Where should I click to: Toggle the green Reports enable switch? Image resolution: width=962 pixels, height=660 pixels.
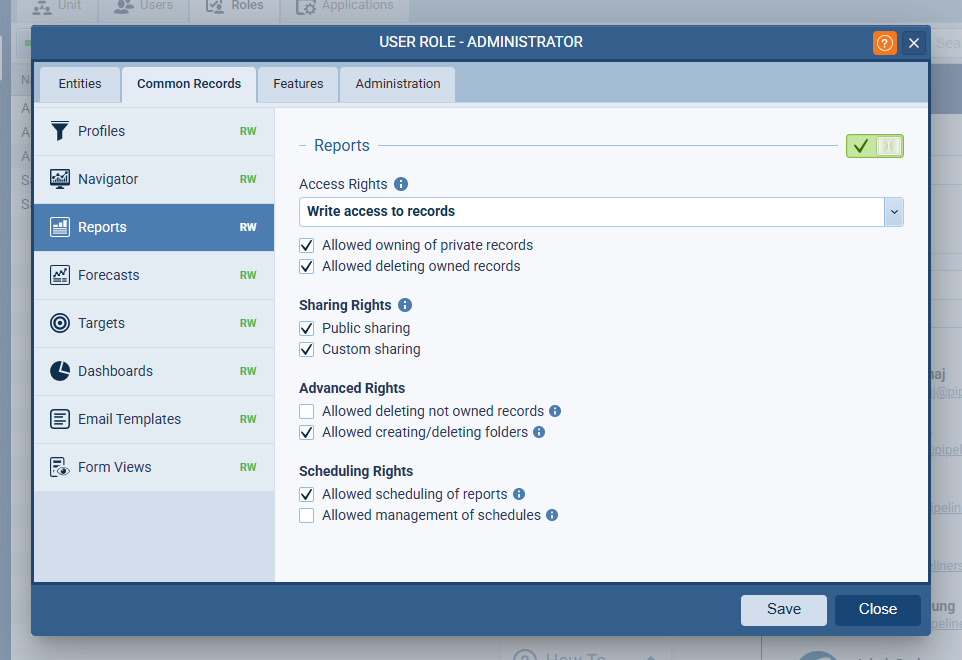[874, 146]
